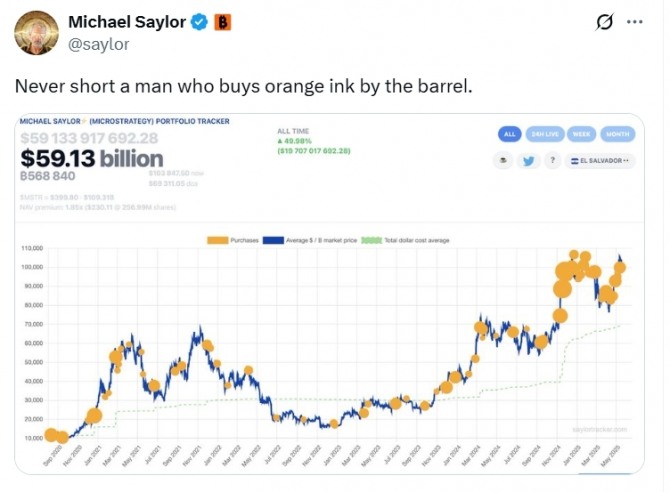Click the orange Bitcoin affiliation badge
Screen dimensions: 670x492
tap(222, 22)
